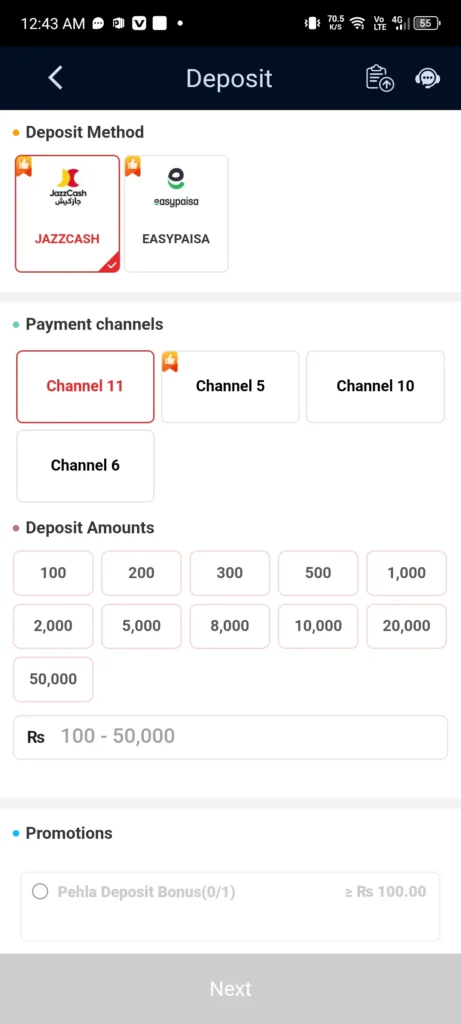The image size is (461, 1024).
Task: Open deposit records clipboard icon
Action: (x=379, y=78)
